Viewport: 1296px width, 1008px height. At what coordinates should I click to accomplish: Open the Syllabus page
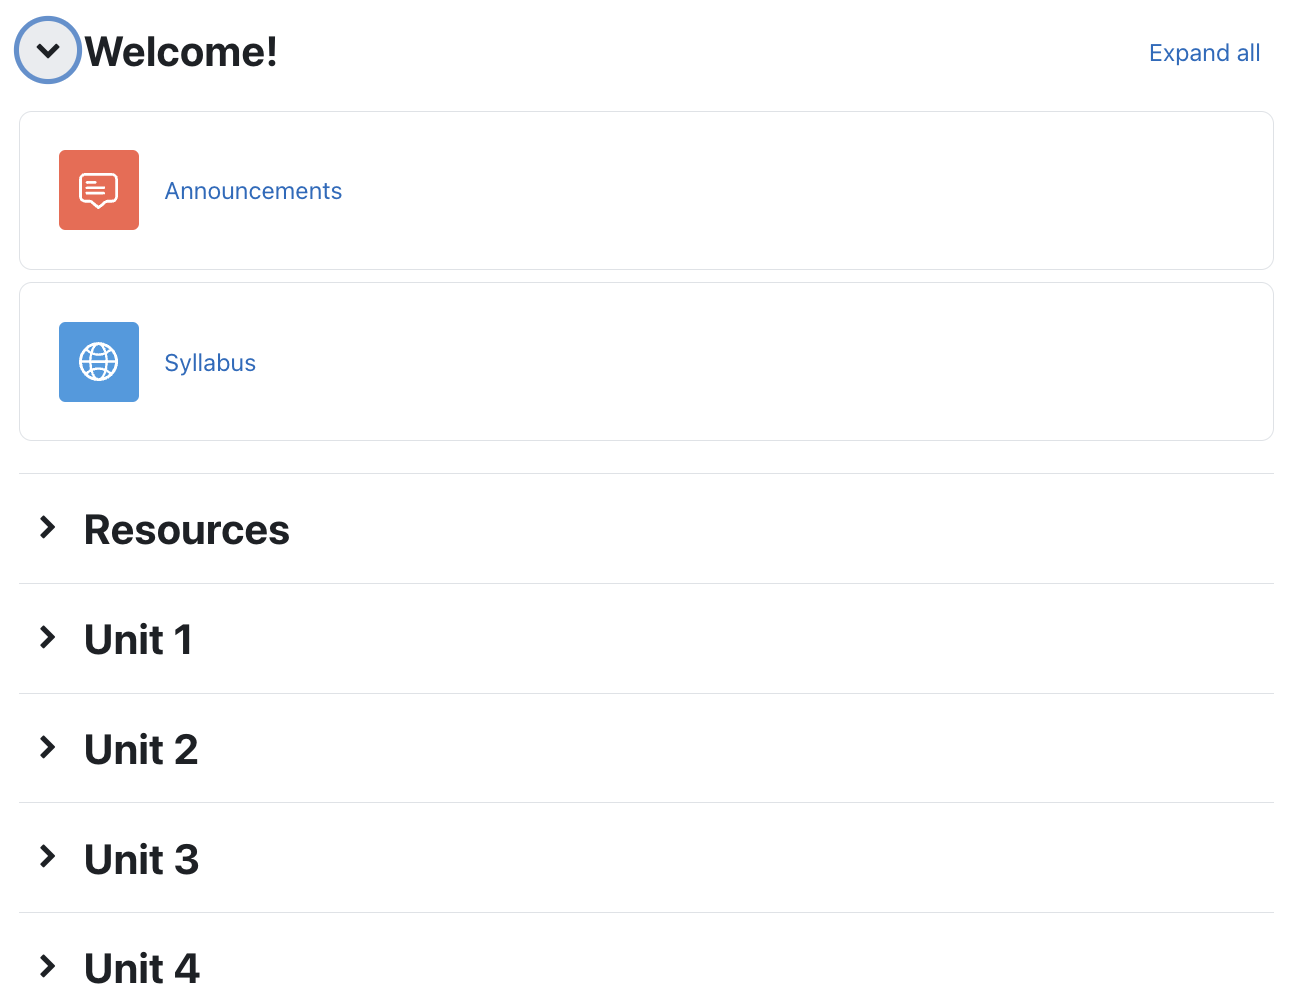pyautogui.click(x=210, y=362)
